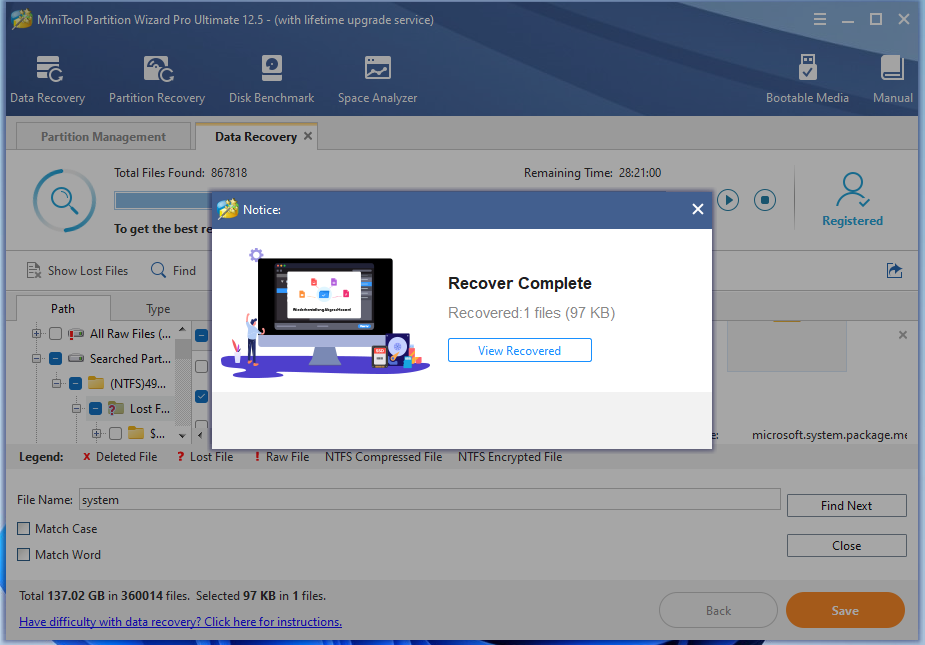This screenshot has width=925, height=645.
Task: Click the Lost Files question-mark folder icon
Action: [x=116, y=408]
